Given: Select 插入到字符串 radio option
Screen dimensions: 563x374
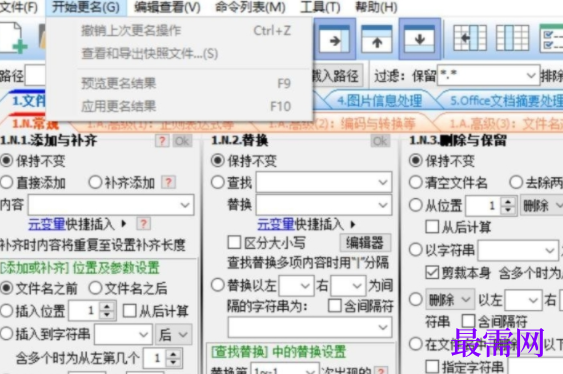Looking at the screenshot, I should point(6,333).
